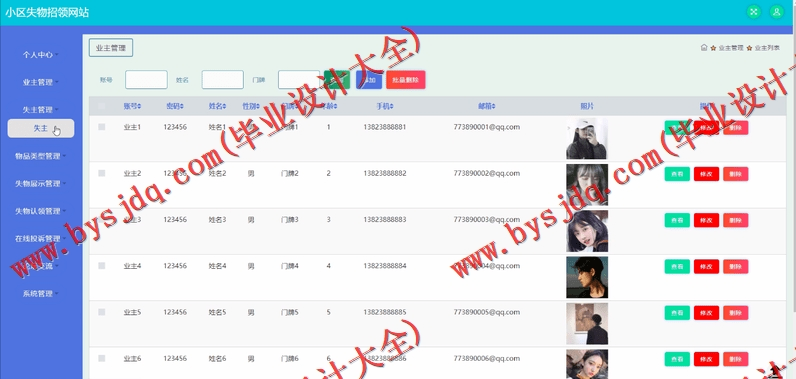Click 修改 for row 业主3
The height and width of the screenshot is (379, 796).
[707, 220]
